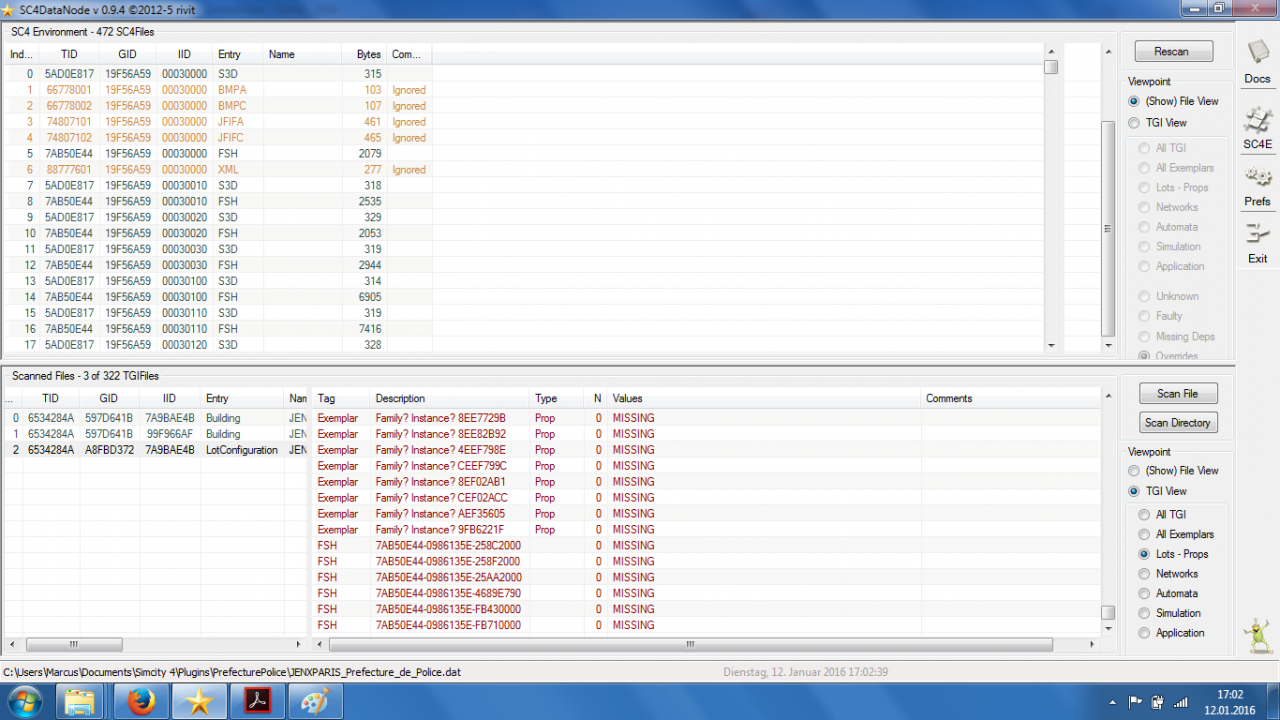This screenshot has height=720, width=1280.
Task: Choose lower Networks radio option
Action: [1144, 574]
